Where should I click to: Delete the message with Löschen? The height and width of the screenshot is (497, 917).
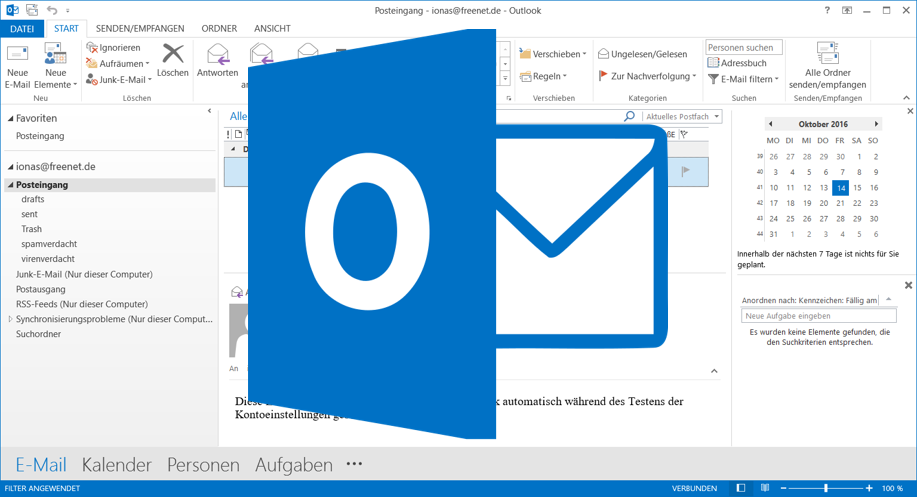click(x=173, y=60)
